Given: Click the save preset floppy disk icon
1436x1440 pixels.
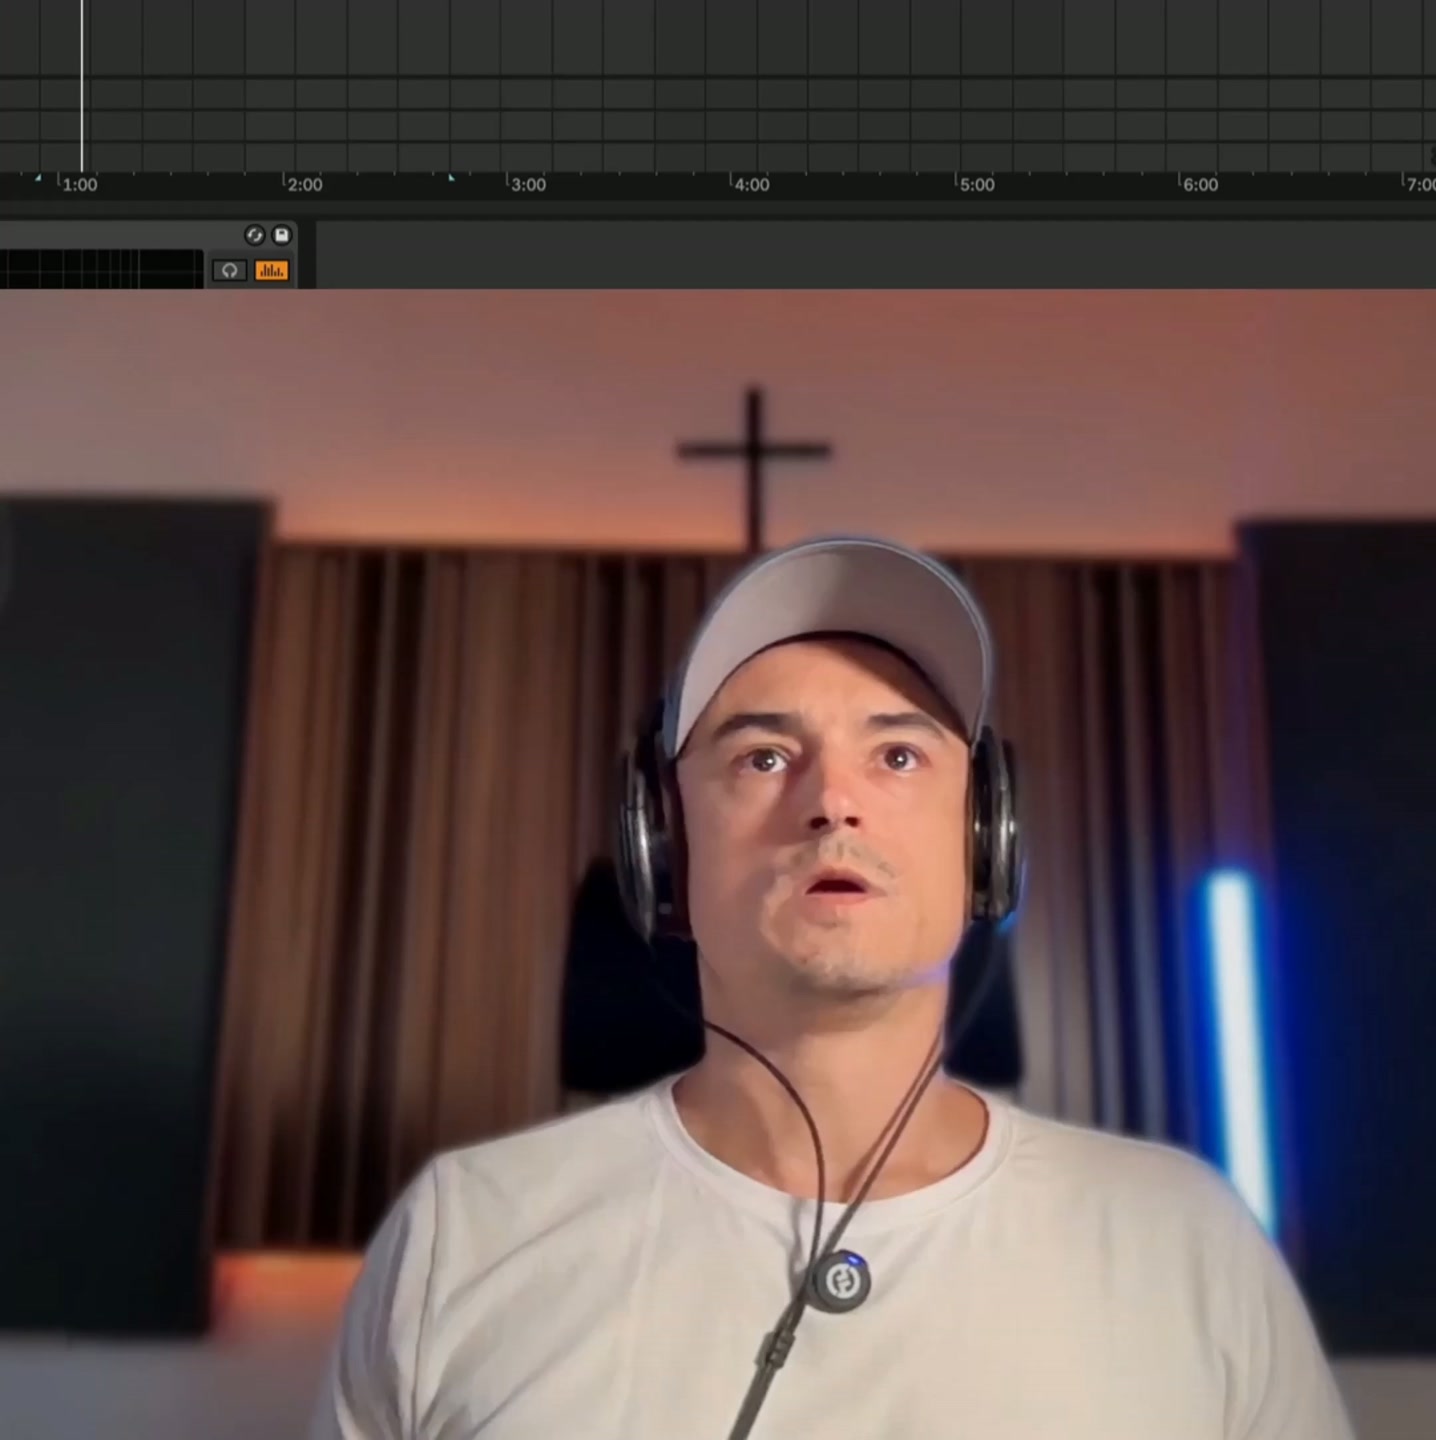Looking at the screenshot, I should tap(282, 235).
